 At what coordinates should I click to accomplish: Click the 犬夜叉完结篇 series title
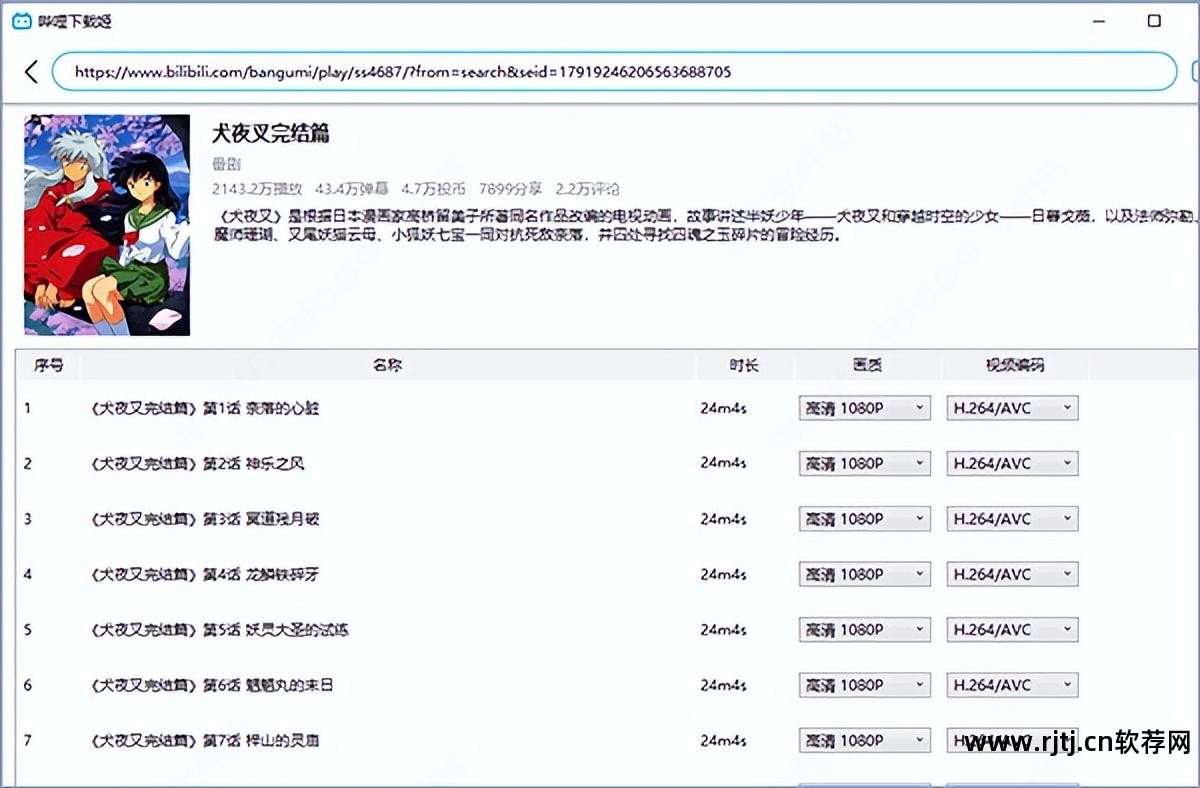(x=270, y=133)
